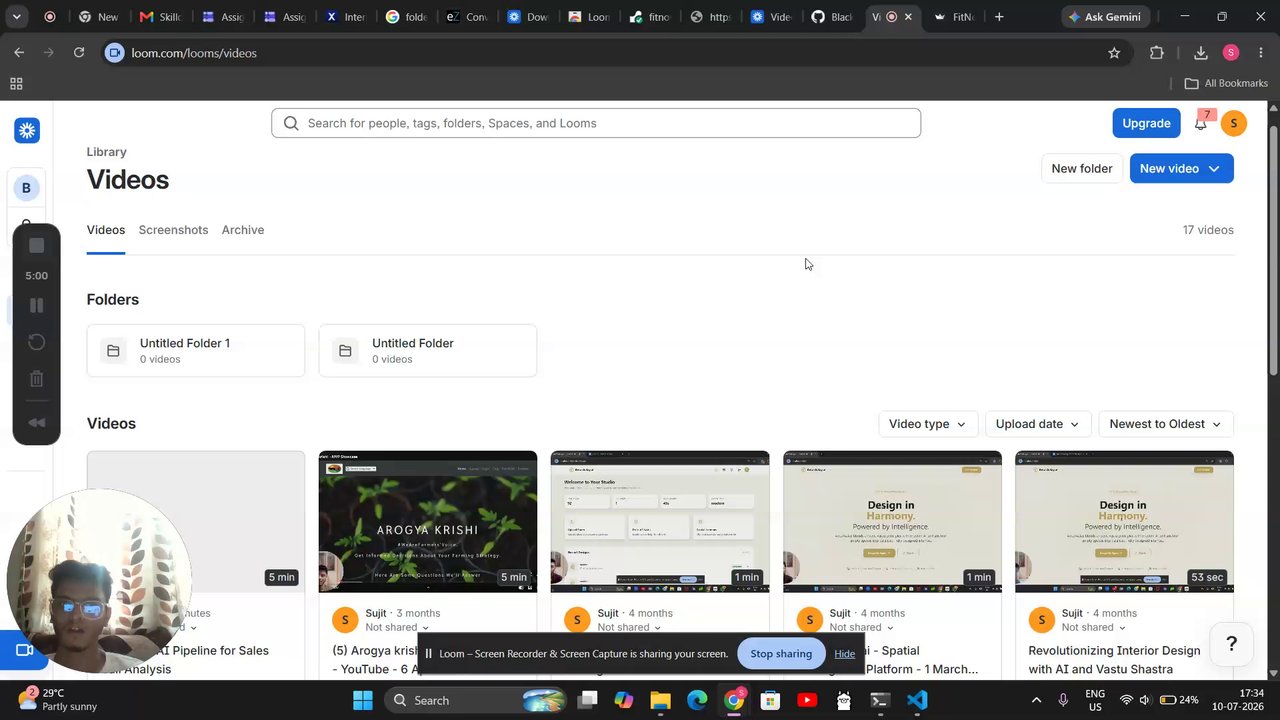Viewport: 1280px width, 720px height.
Task: Open the Loom home logo
Action: point(27,130)
